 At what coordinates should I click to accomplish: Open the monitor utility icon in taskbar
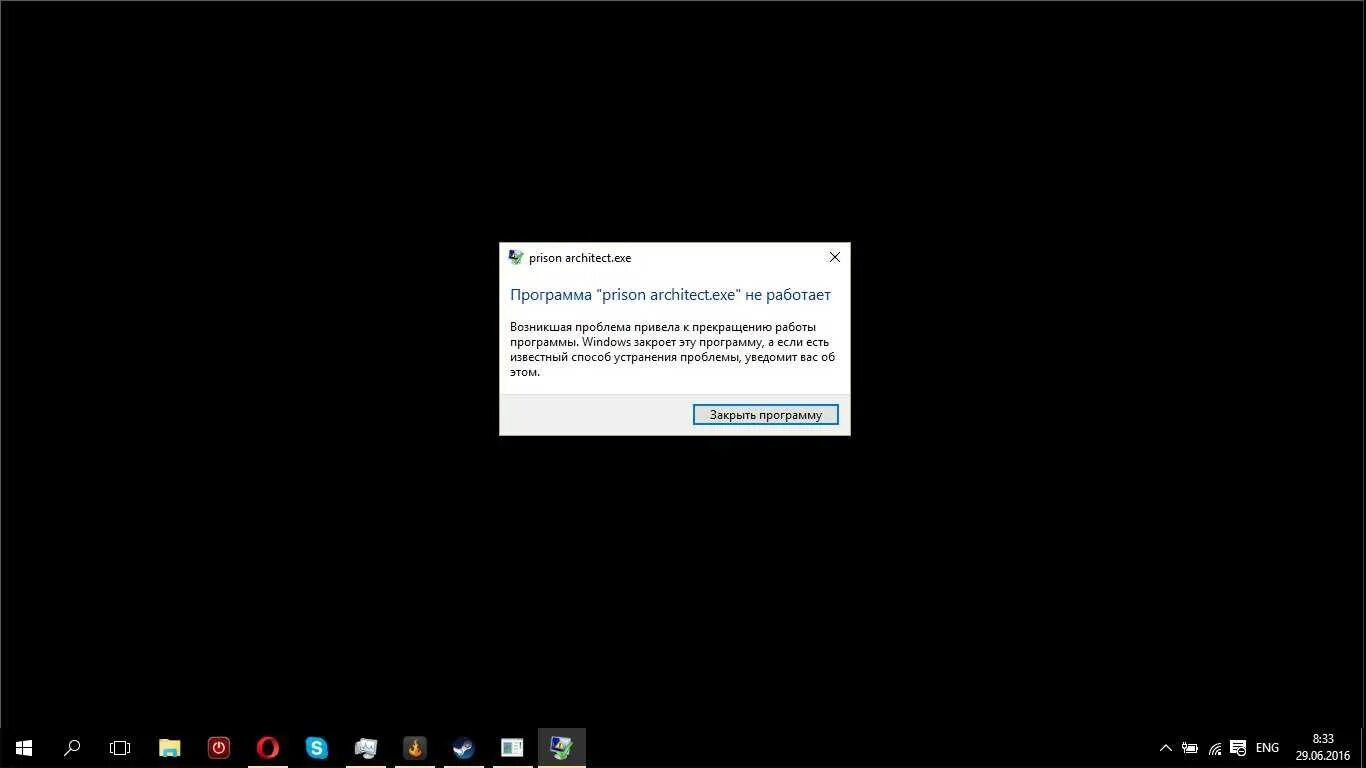(365, 748)
